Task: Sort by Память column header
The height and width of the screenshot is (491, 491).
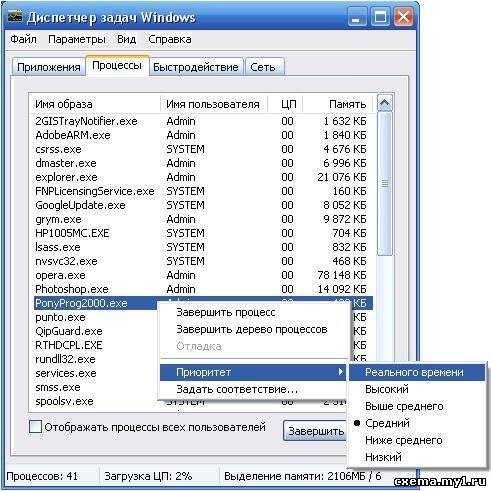Action: [338, 104]
